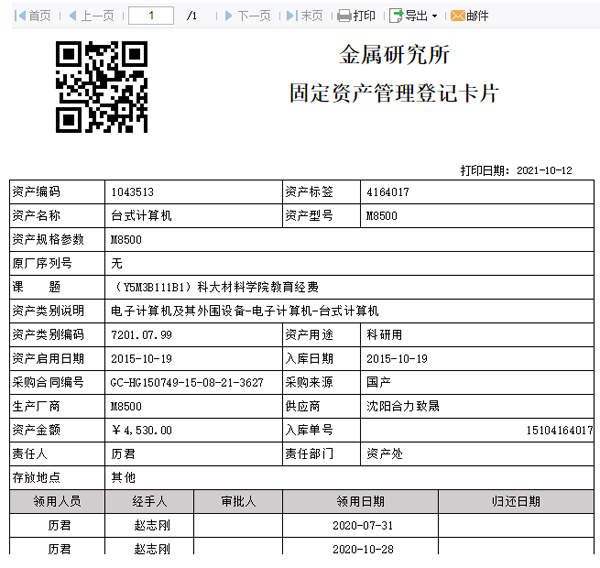Go to first page (首页)
The width and height of the screenshot is (600, 568).
(x=33, y=16)
